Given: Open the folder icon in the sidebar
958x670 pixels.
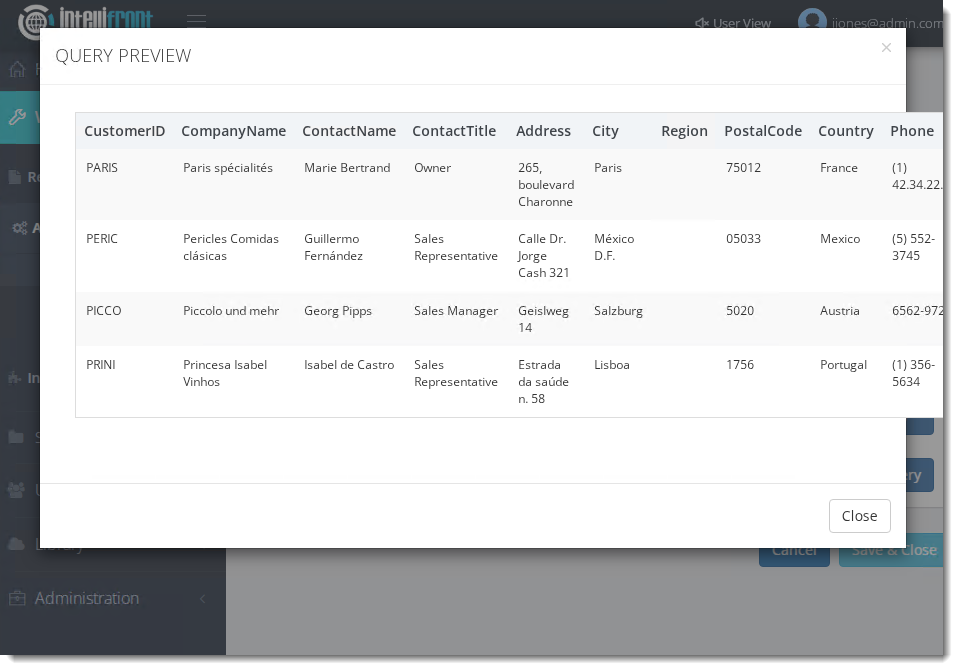Looking at the screenshot, I should 16,437.
